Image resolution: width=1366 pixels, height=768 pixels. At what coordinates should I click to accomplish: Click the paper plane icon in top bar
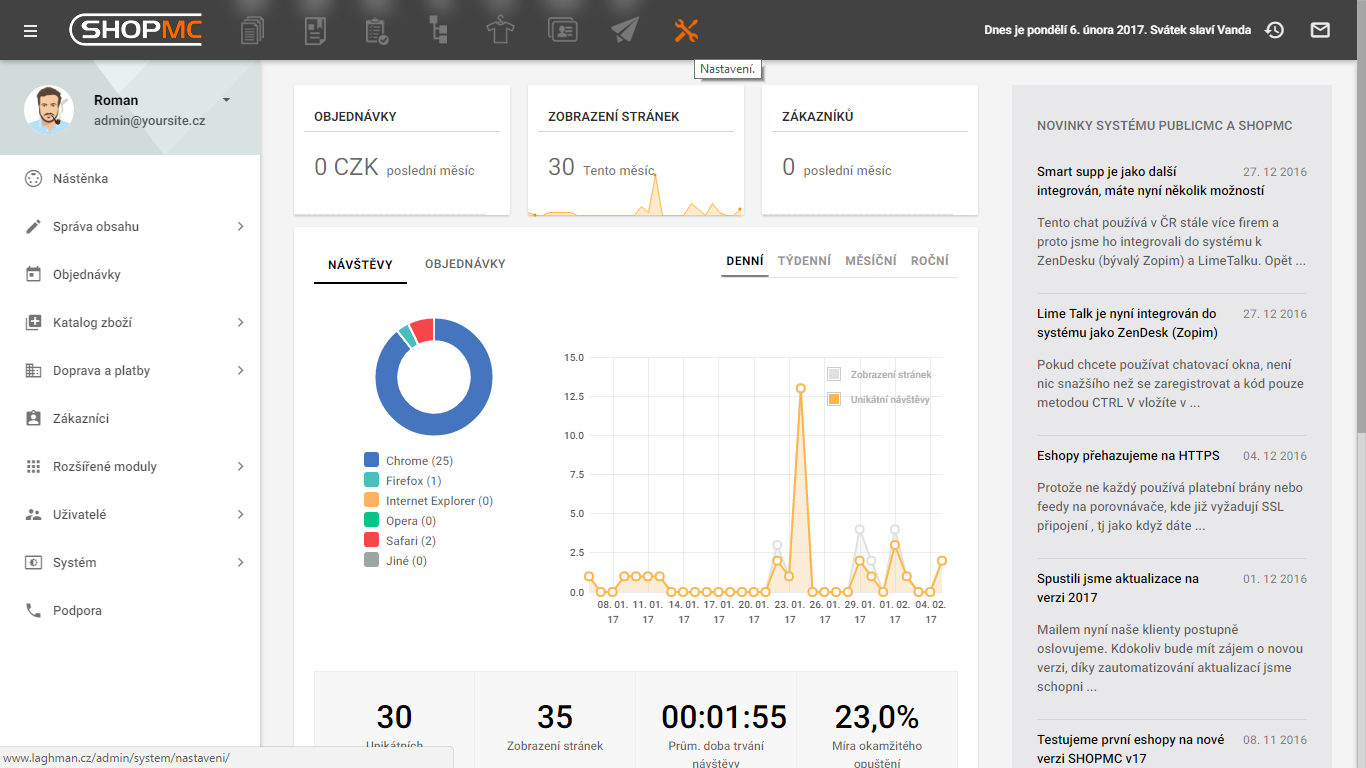tap(624, 30)
